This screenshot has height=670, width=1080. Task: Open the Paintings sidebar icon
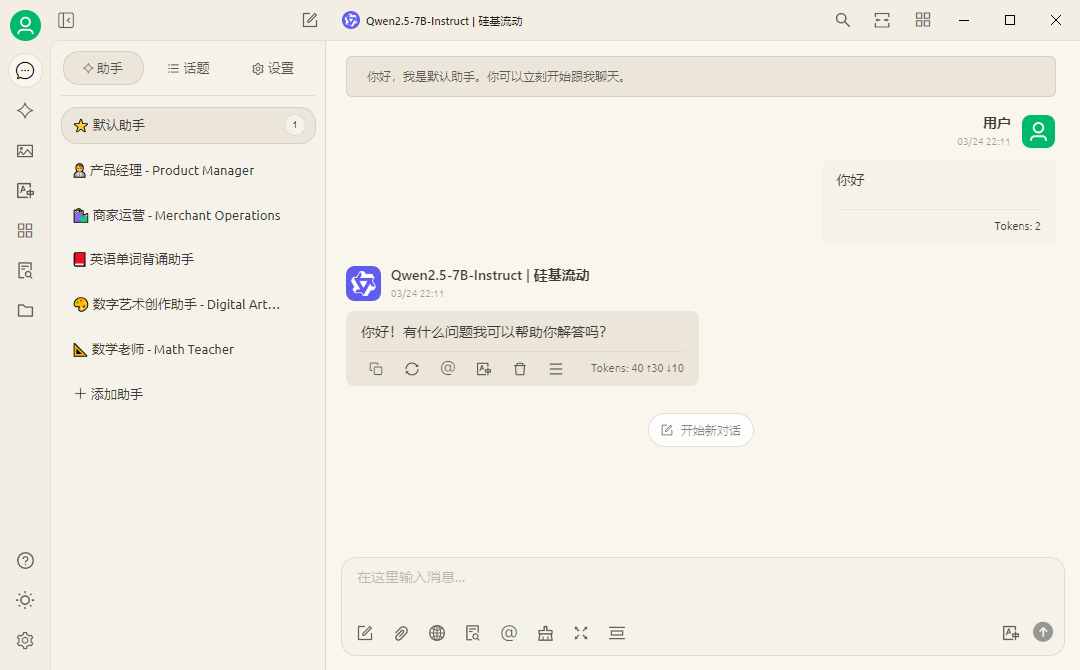click(x=25, y=150)
